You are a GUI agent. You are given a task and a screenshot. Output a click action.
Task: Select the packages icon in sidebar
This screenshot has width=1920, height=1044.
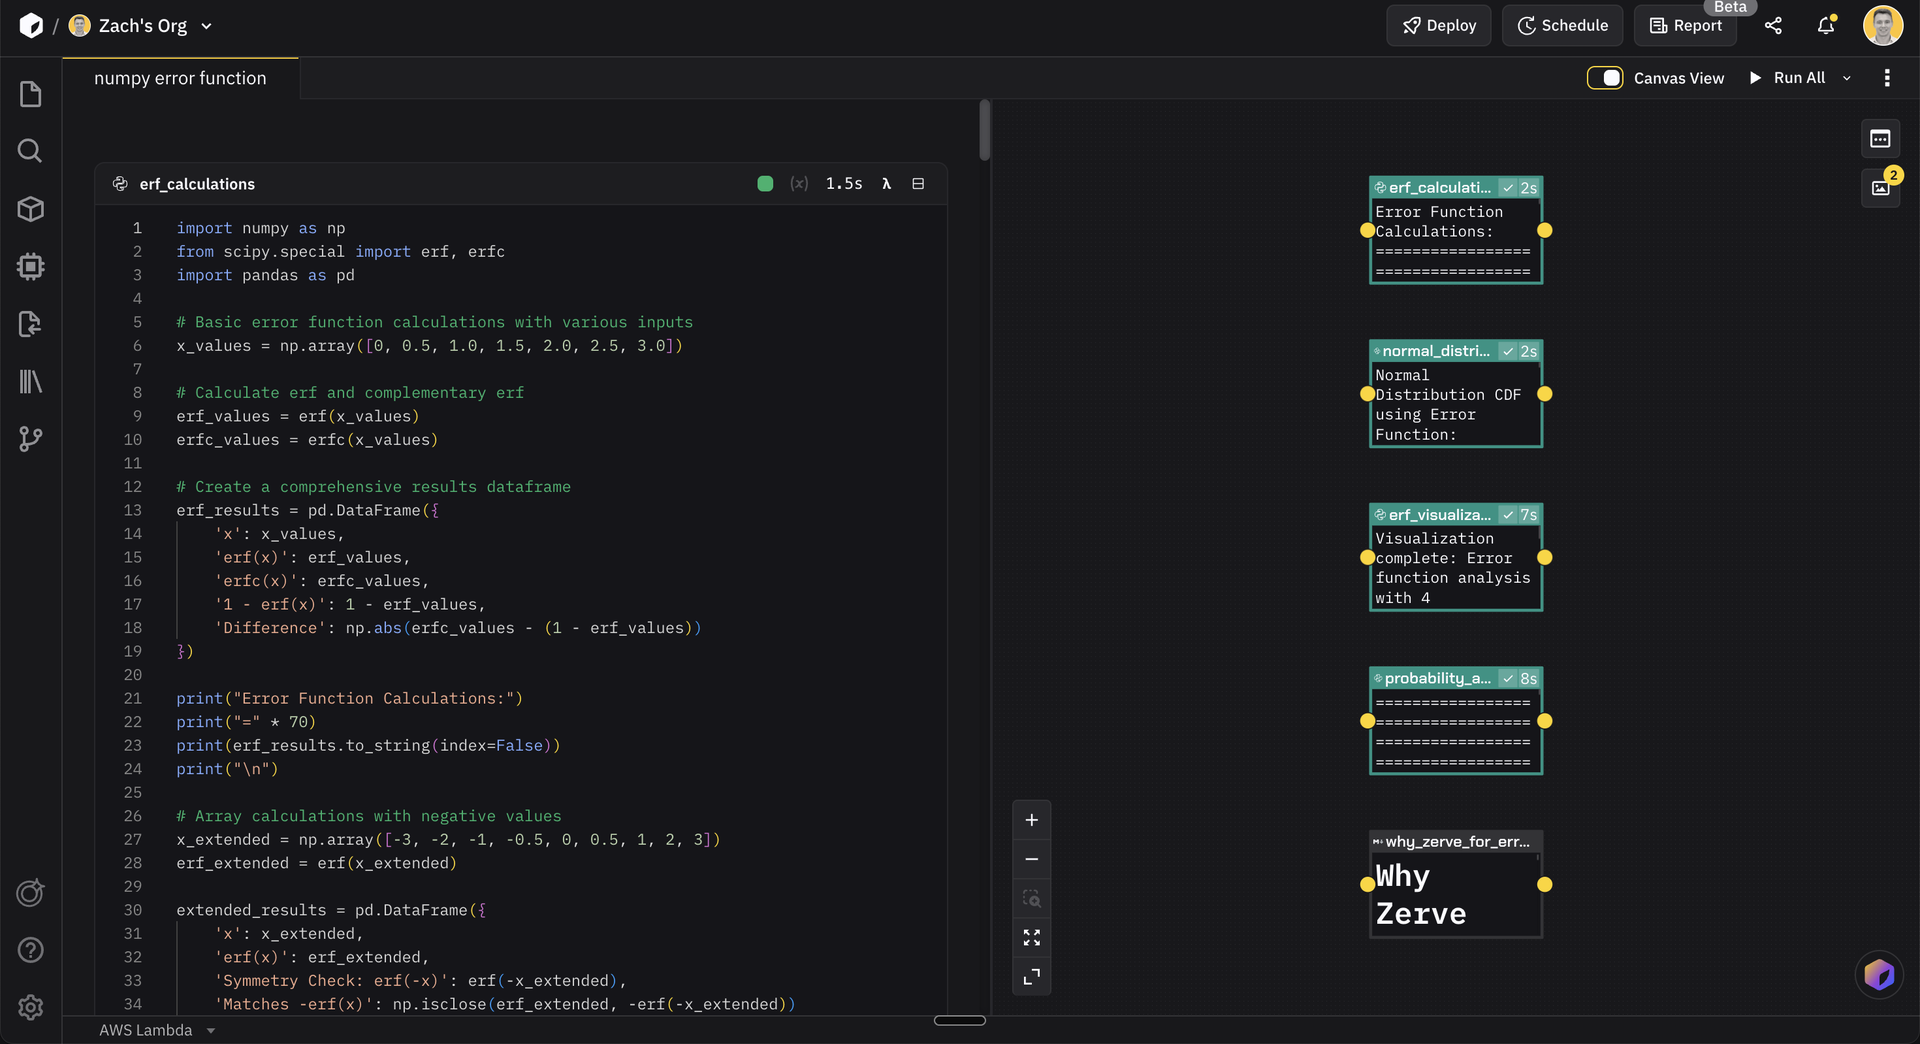click(30, 209)
